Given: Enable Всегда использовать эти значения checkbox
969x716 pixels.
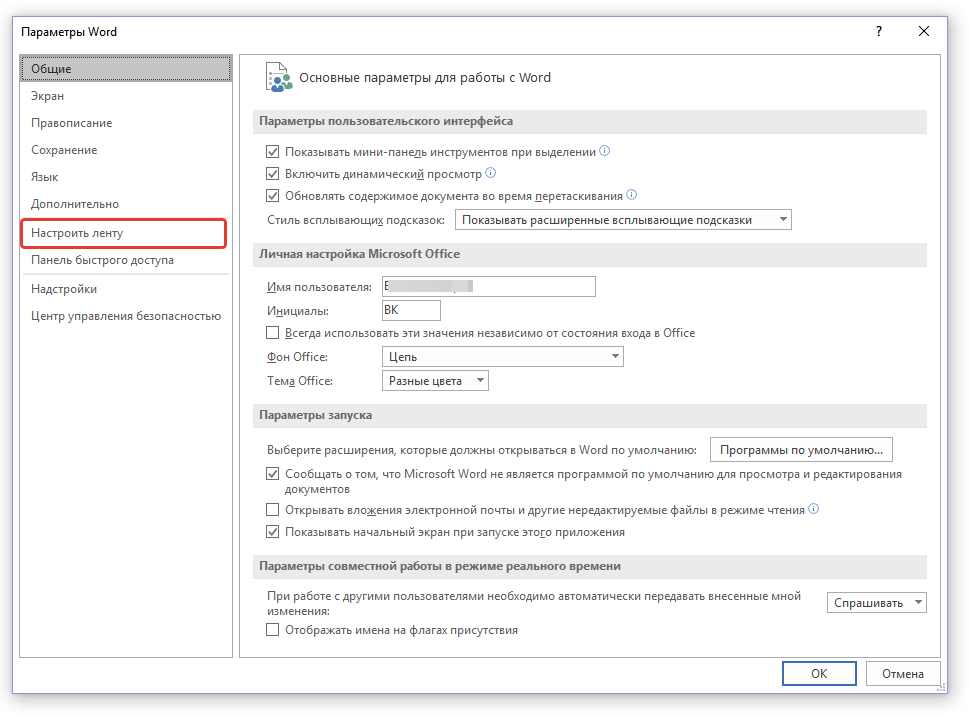Looking at the screenshot, I should (x=273, y=333).
